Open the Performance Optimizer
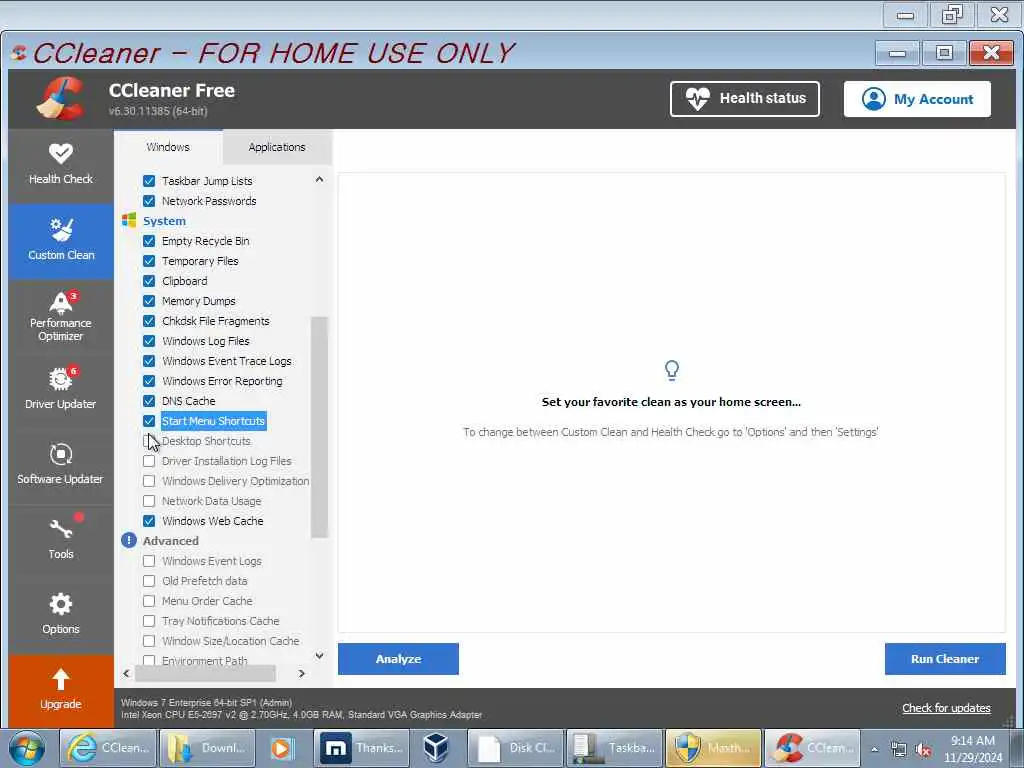 [x=61, y=317]
